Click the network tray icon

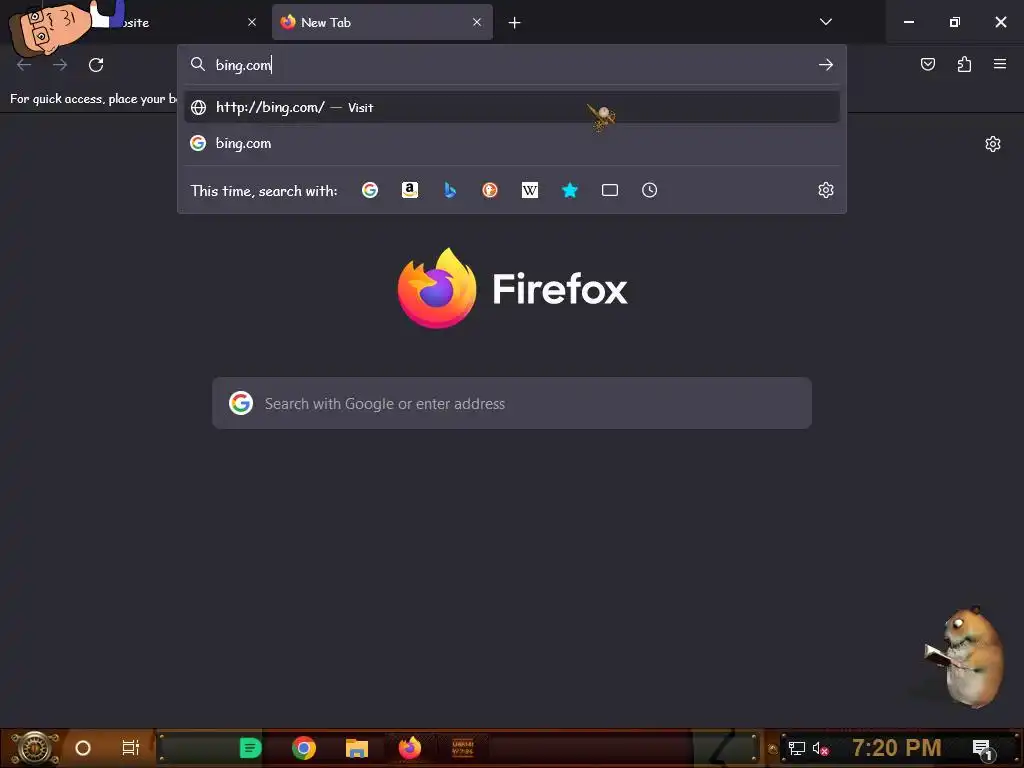pos(796,749)
